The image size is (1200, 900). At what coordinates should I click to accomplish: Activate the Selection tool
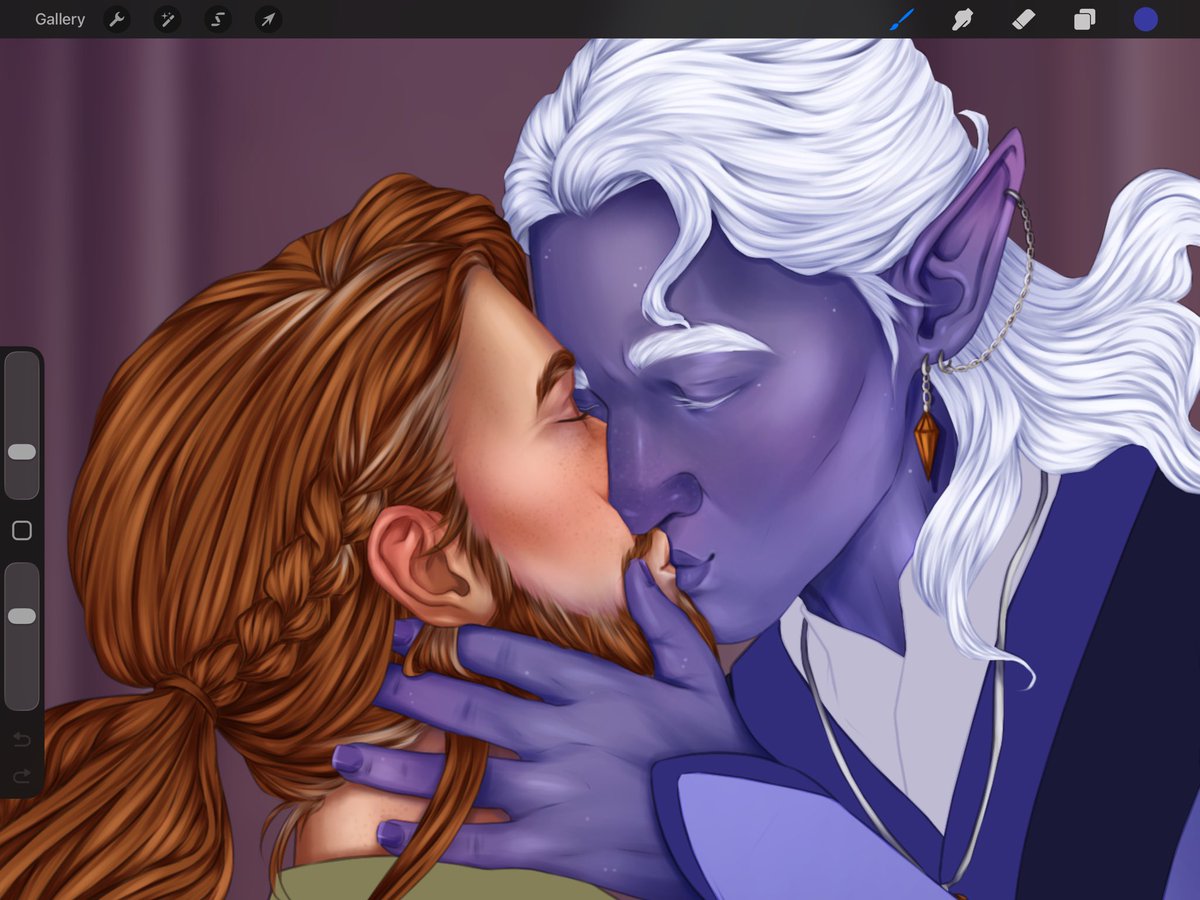click(217, 19)
